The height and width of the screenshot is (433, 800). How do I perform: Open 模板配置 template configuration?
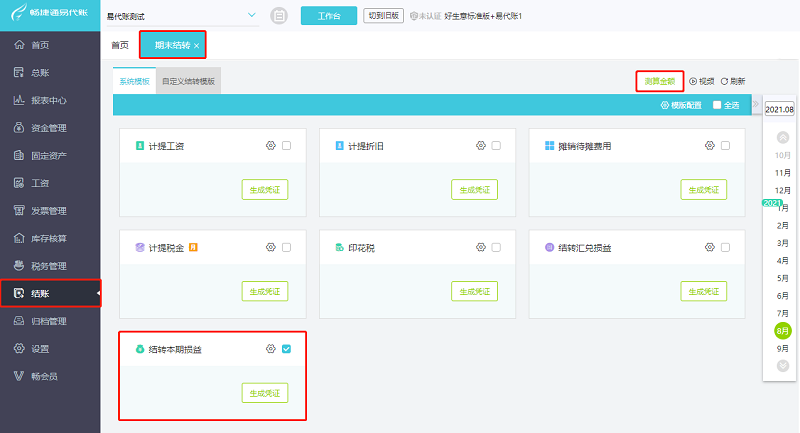pos(681,105)
